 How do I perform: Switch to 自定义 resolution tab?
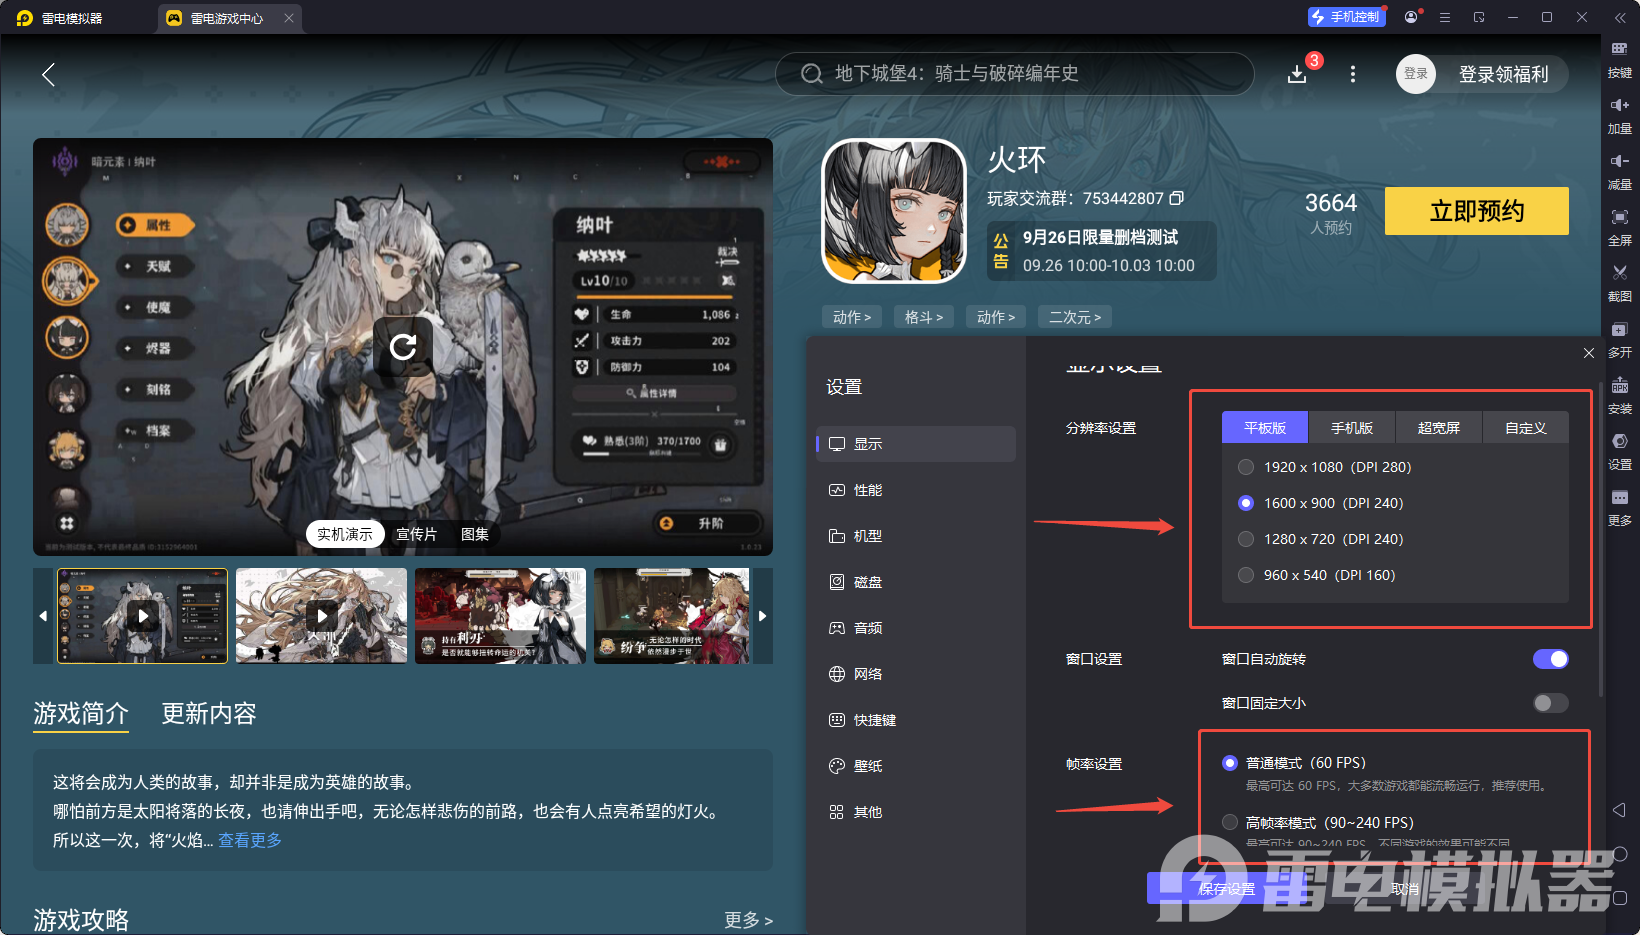1526,428
